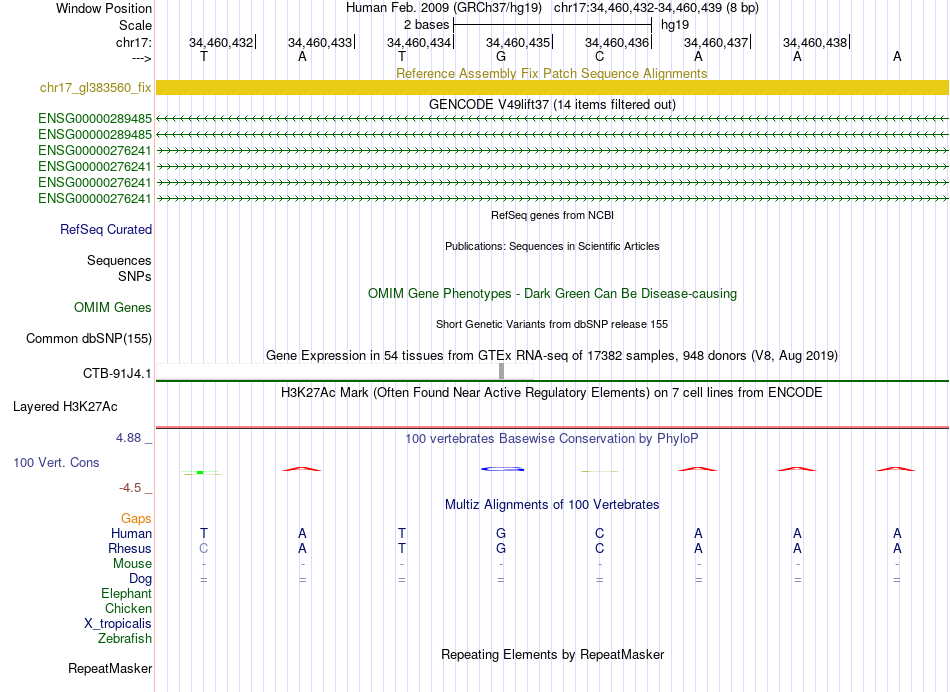Click the gray bar in CTB-91J4.1 expression chart
This screenshot has height=692, width=950.
[501, 371]
